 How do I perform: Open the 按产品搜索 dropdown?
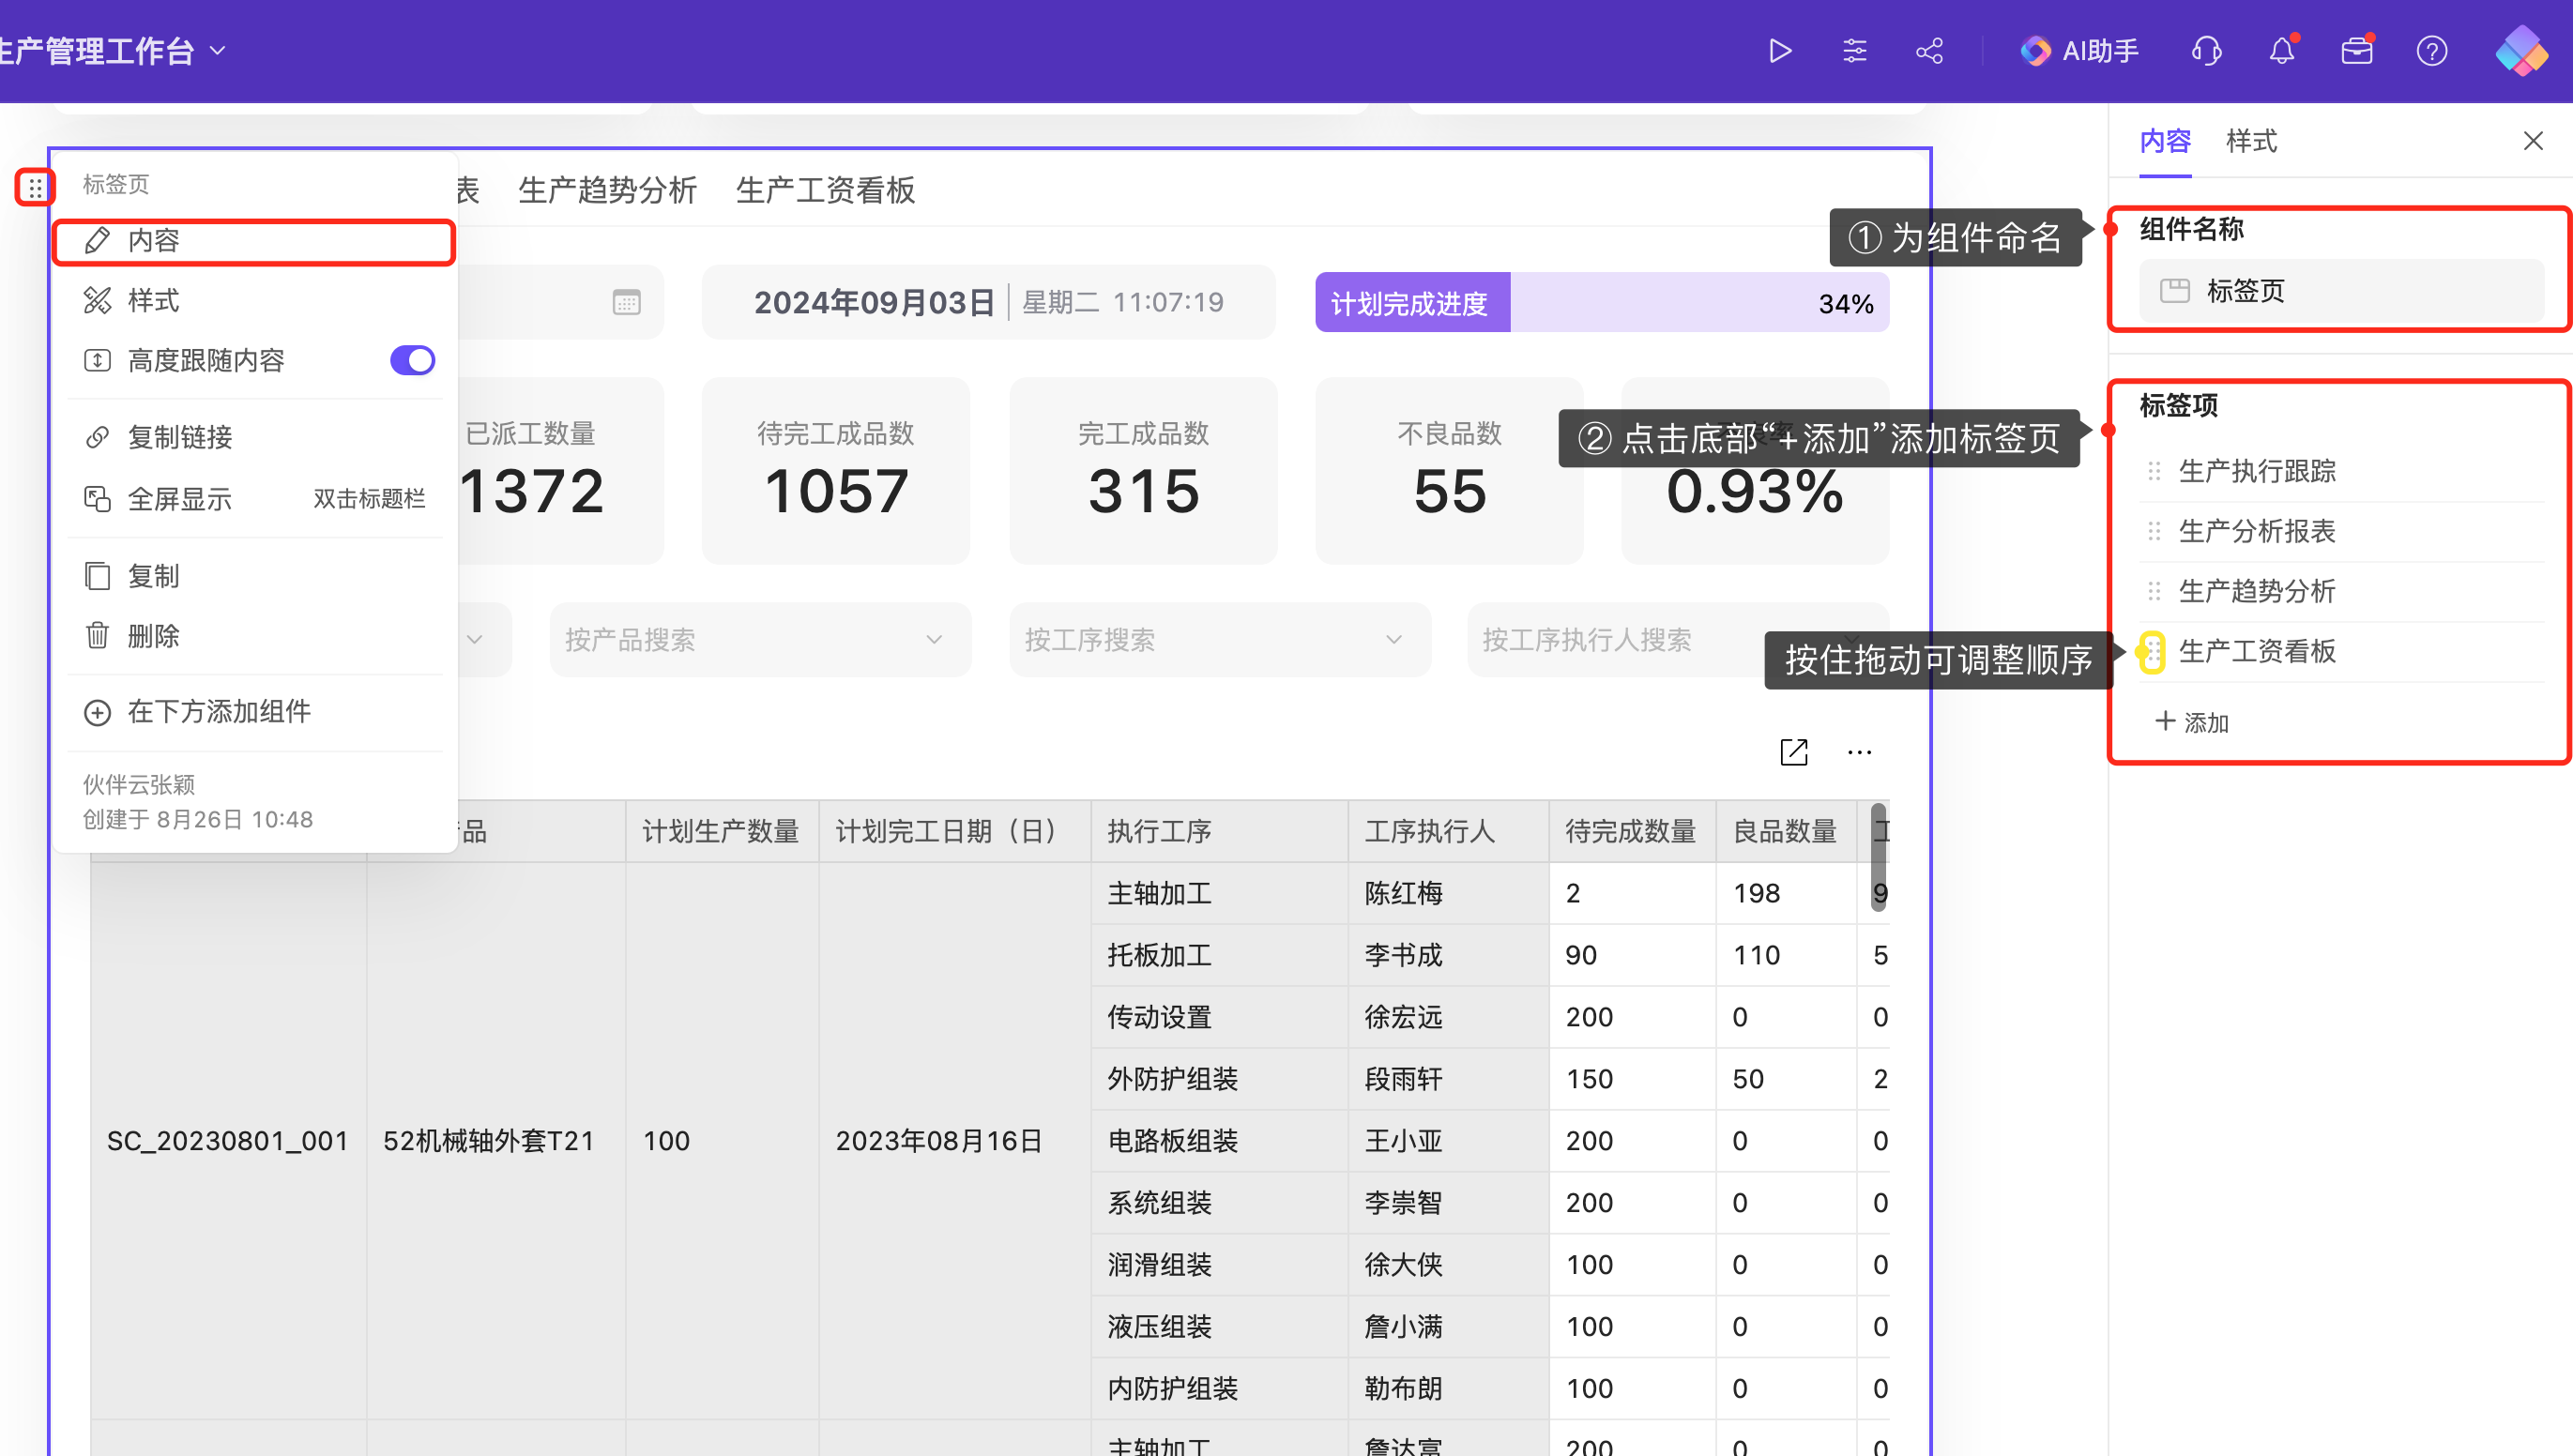coord(759,640)
